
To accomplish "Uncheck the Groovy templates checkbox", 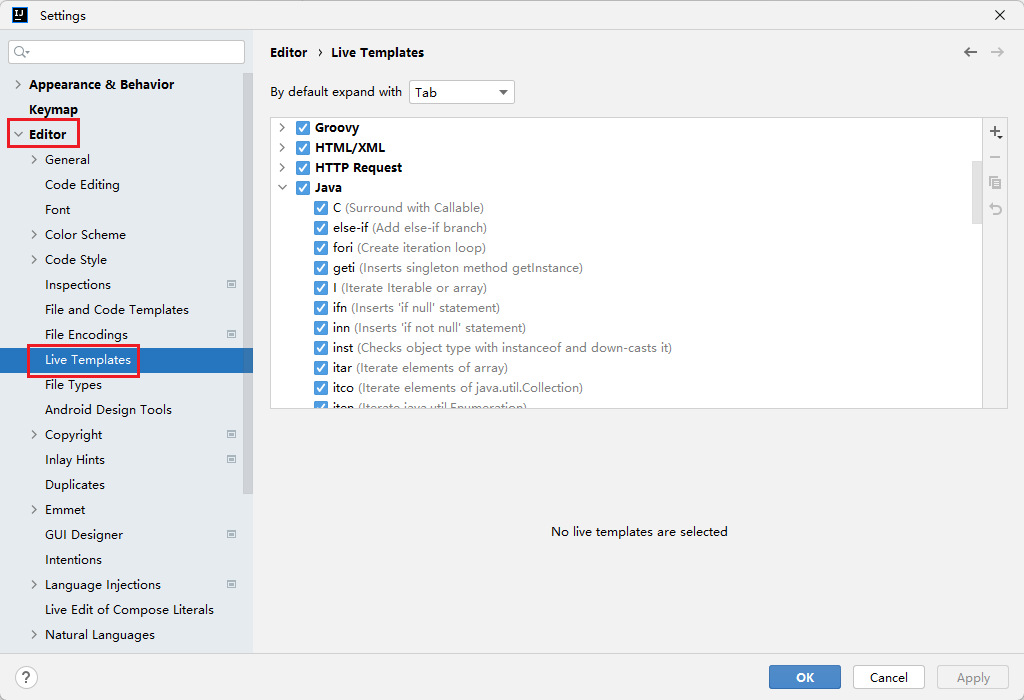I will click(303, 128).
